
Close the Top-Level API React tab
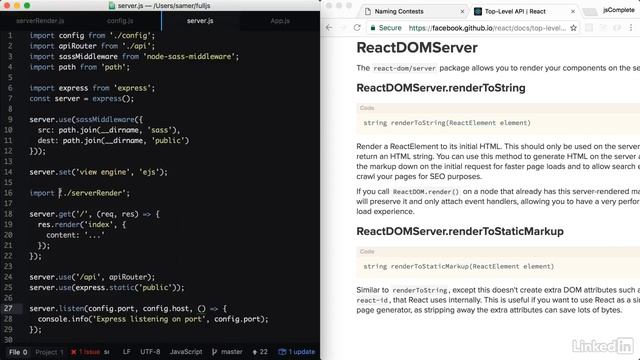coord(573,11)
